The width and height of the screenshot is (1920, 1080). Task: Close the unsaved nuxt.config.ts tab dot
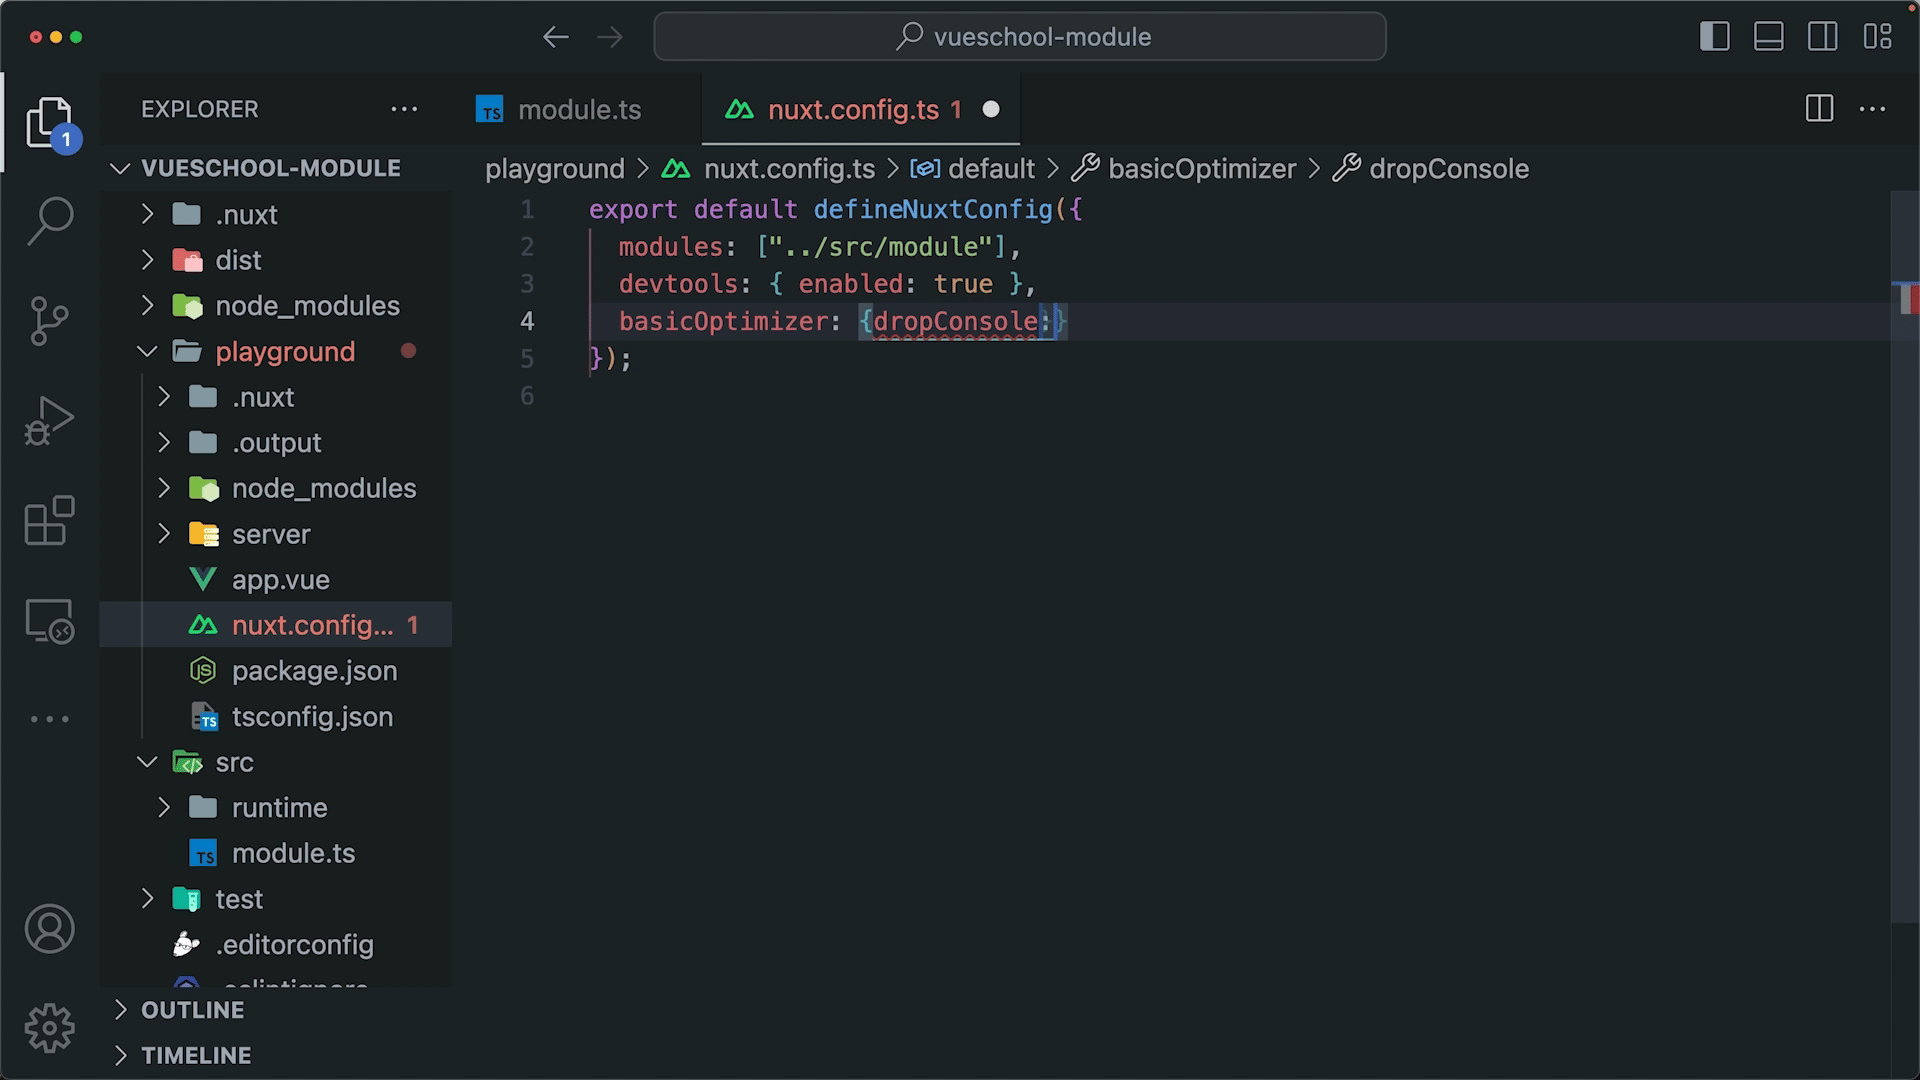991,109
